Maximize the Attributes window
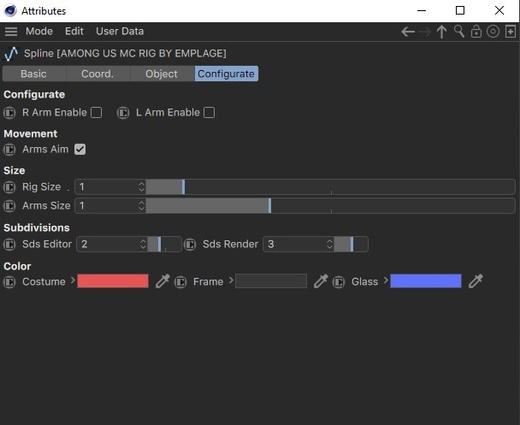The height and width of the screenshot is (425, 520). [x=460, y=11]
